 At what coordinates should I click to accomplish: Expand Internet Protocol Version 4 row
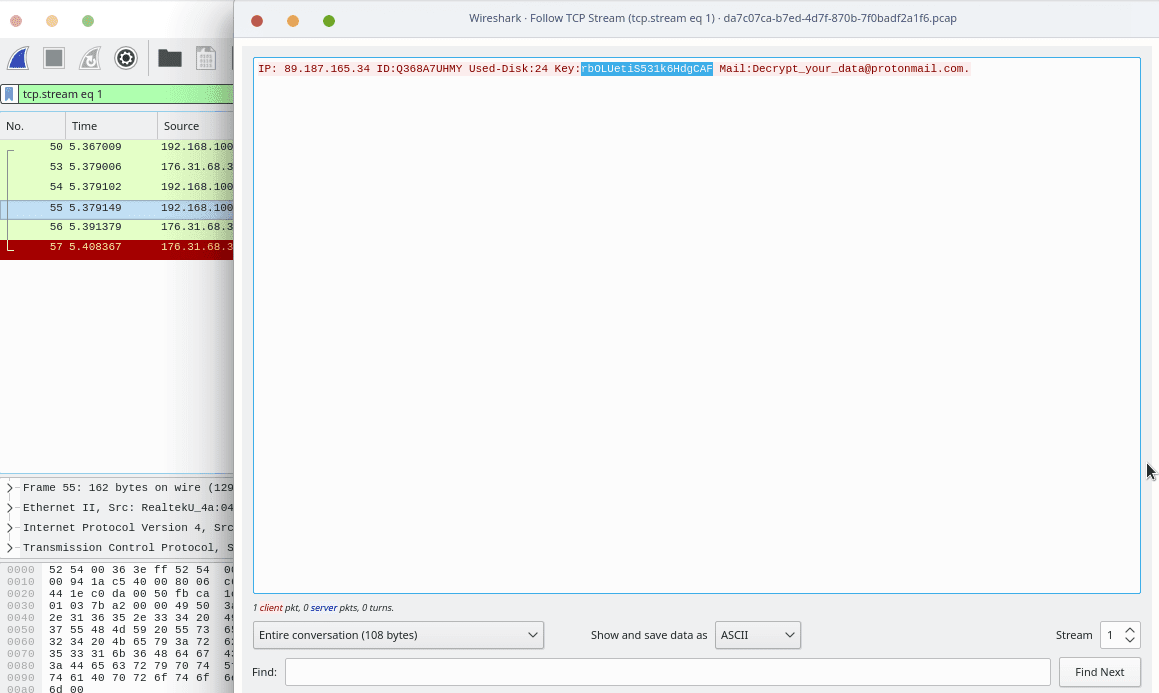click(x=10, y=528)
